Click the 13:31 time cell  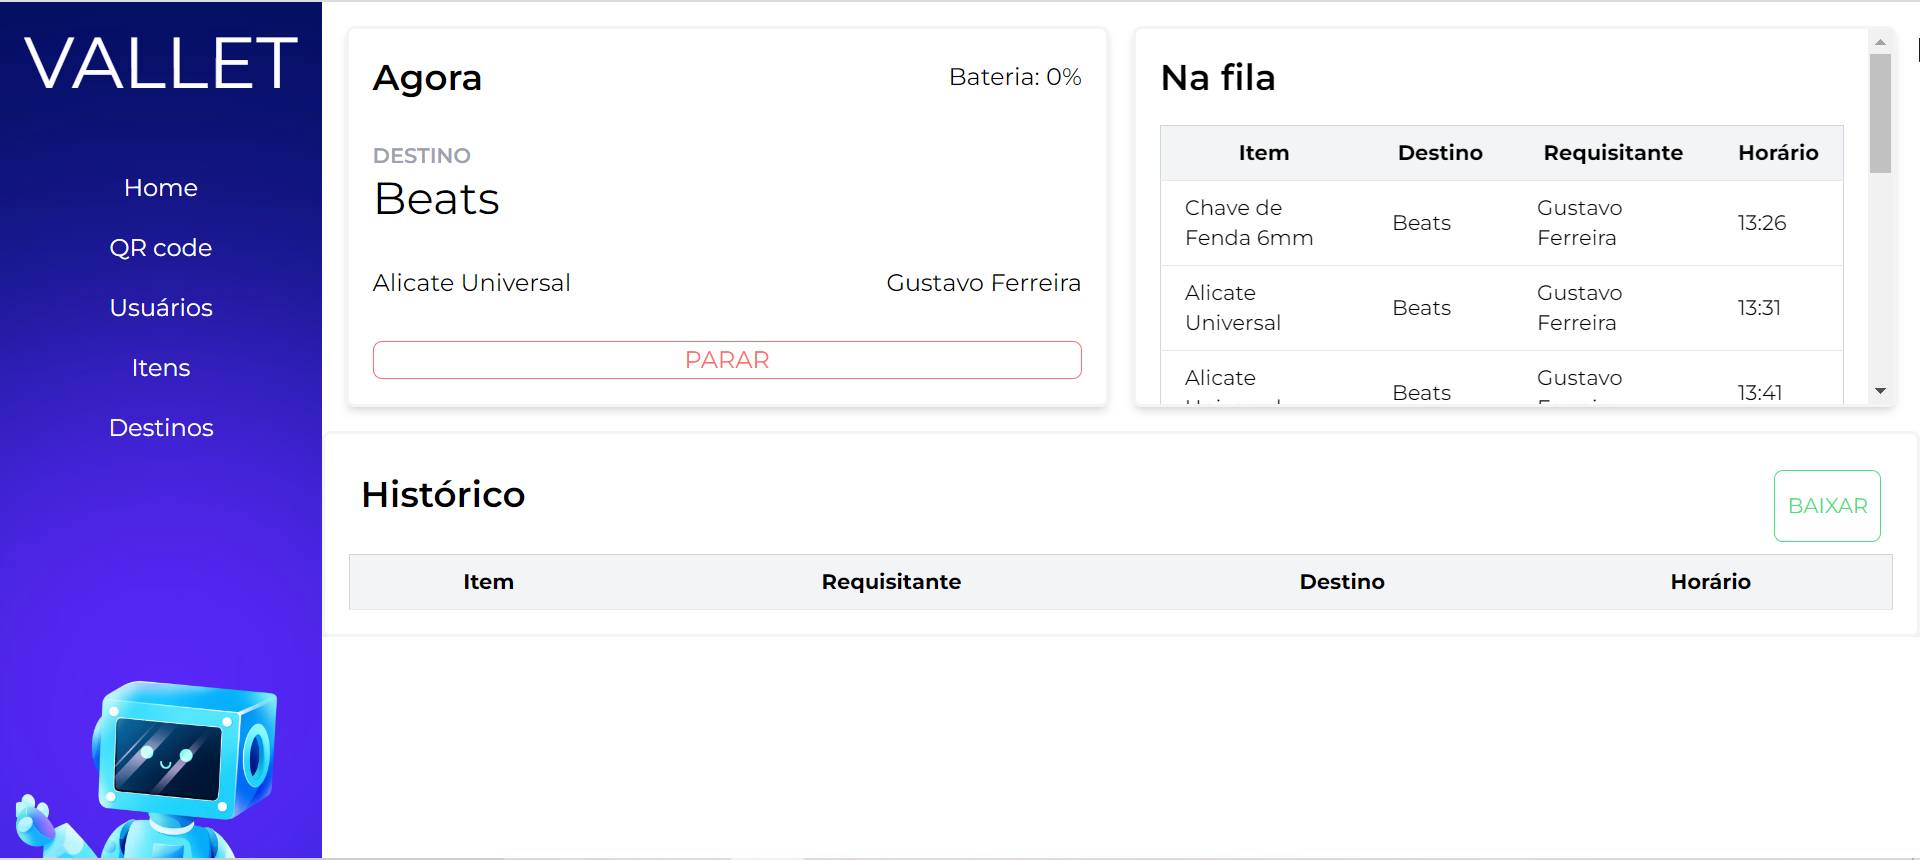tap(1759, 308)
